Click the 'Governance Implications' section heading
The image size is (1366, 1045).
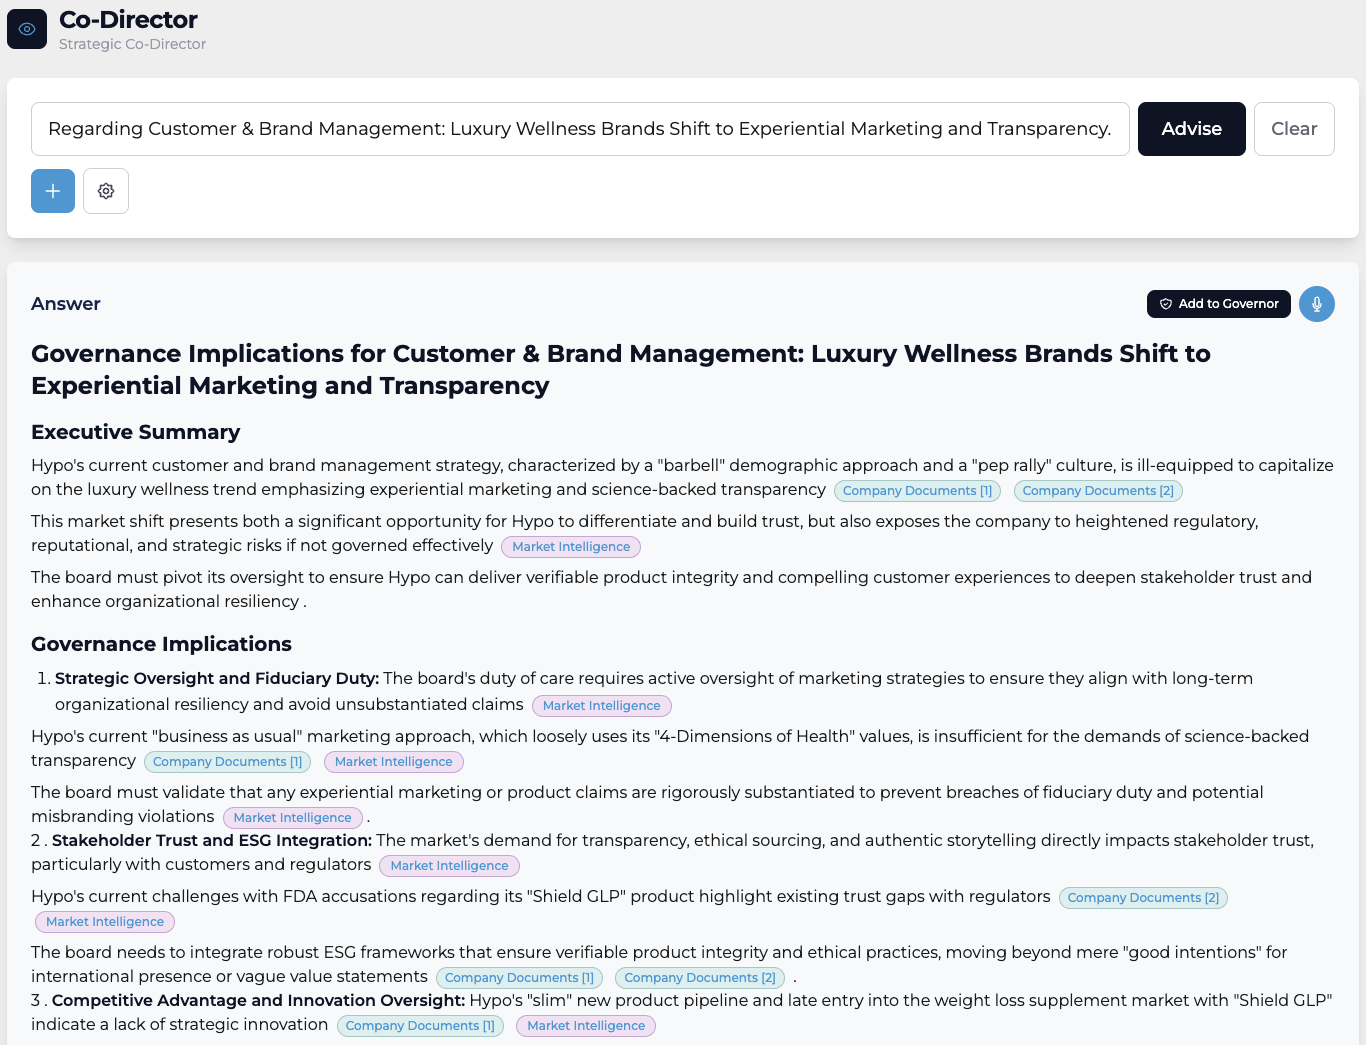pos(161,644)
